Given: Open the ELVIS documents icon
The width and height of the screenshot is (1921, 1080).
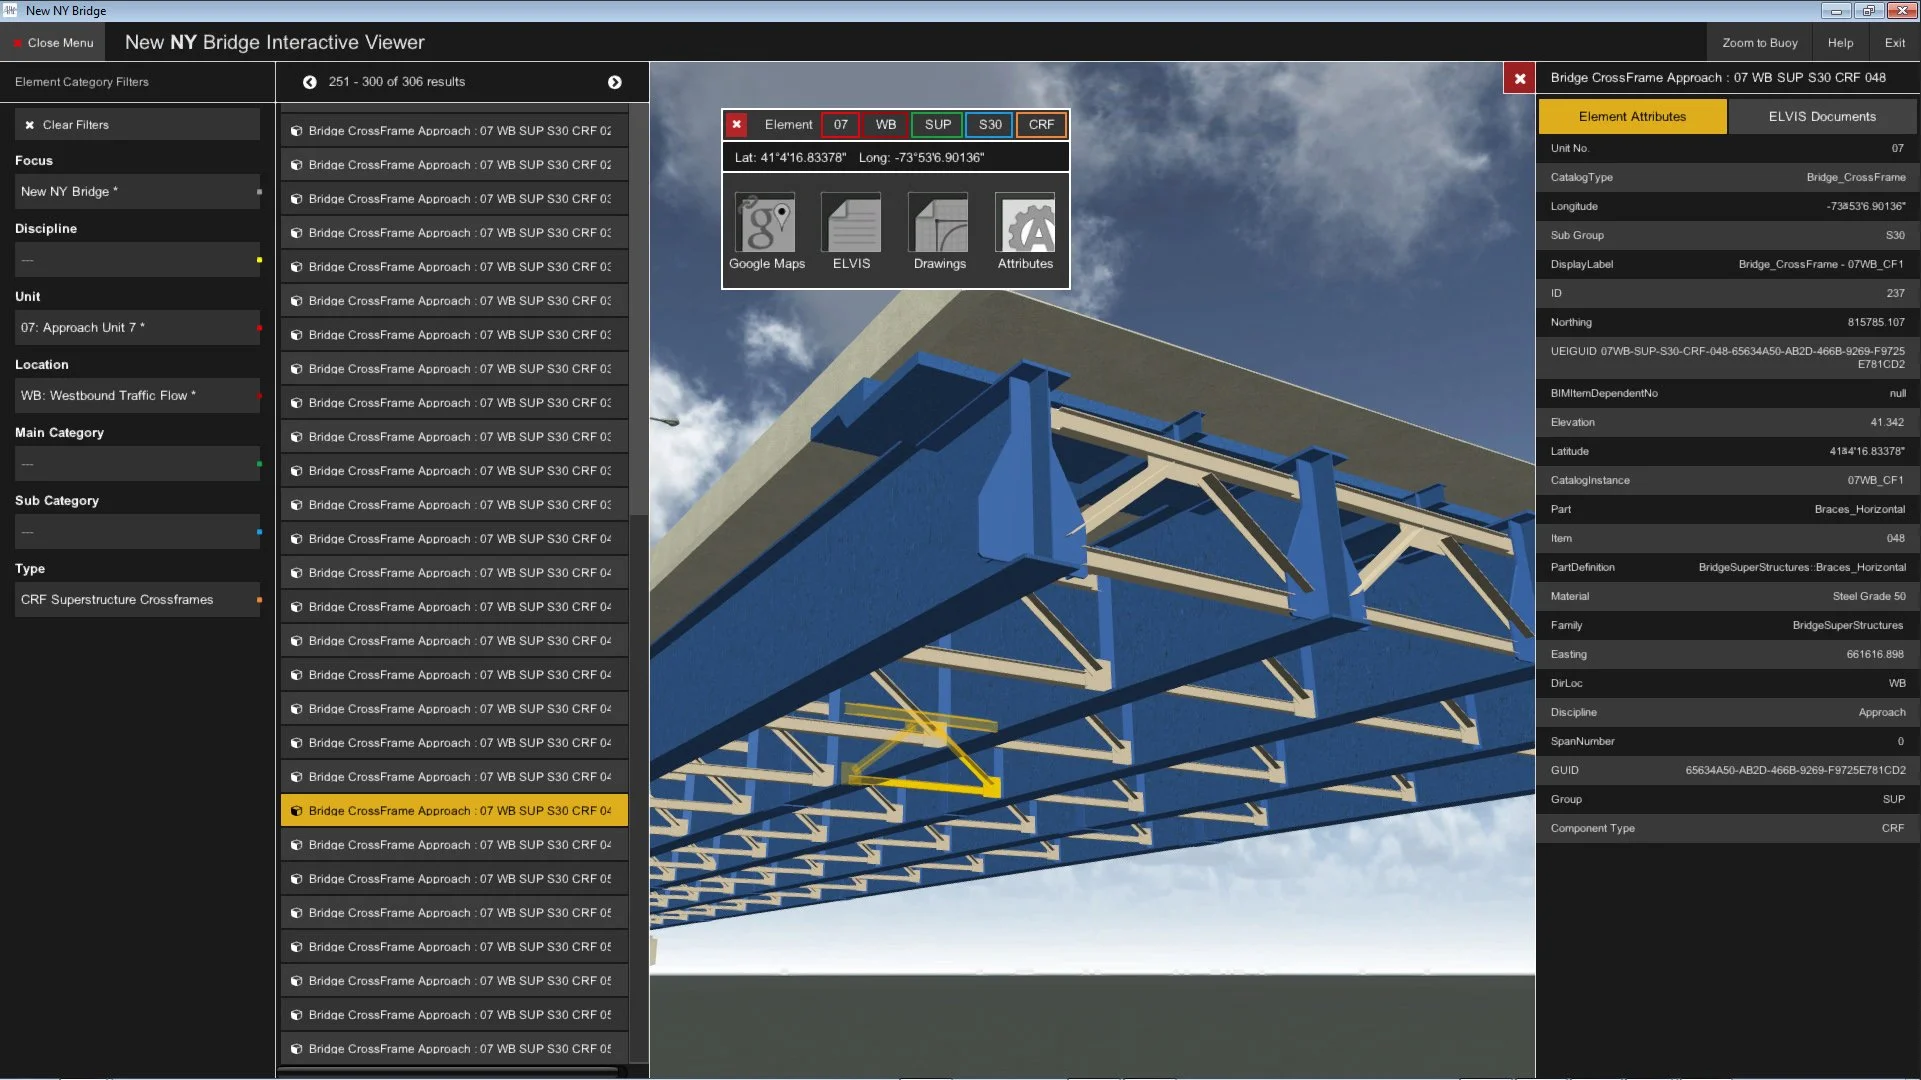Looking at the screenshot, I should [x=851, y=224].
